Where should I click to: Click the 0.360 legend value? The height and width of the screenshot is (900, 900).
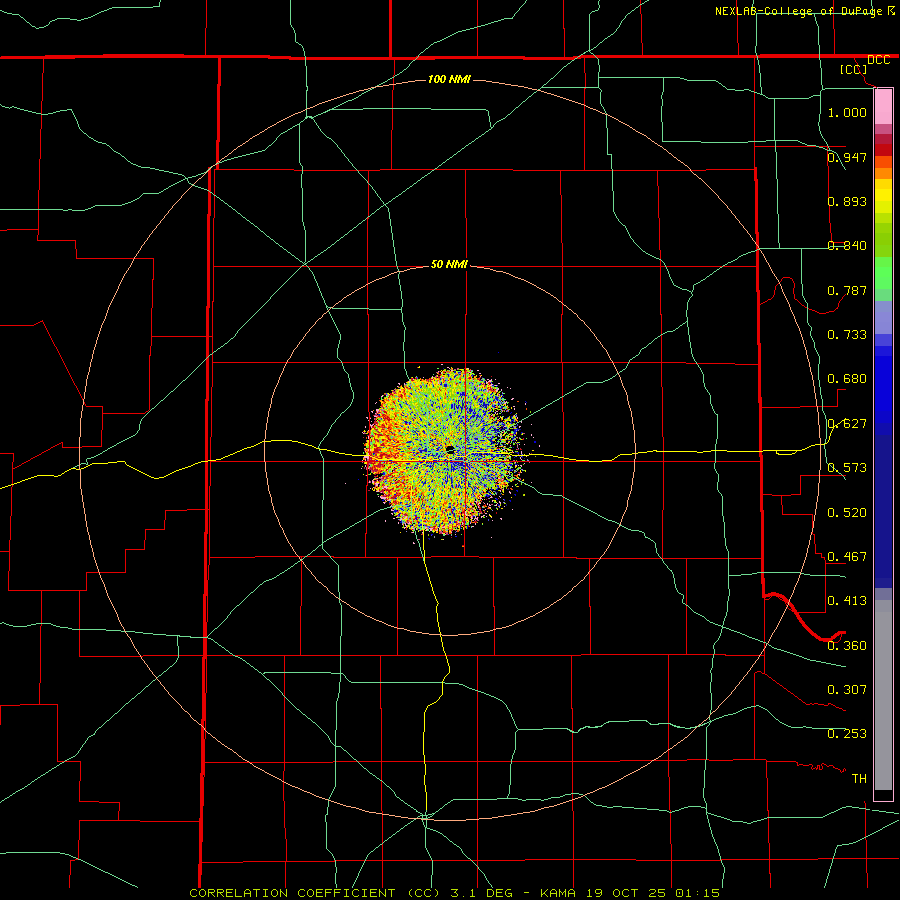847,646
